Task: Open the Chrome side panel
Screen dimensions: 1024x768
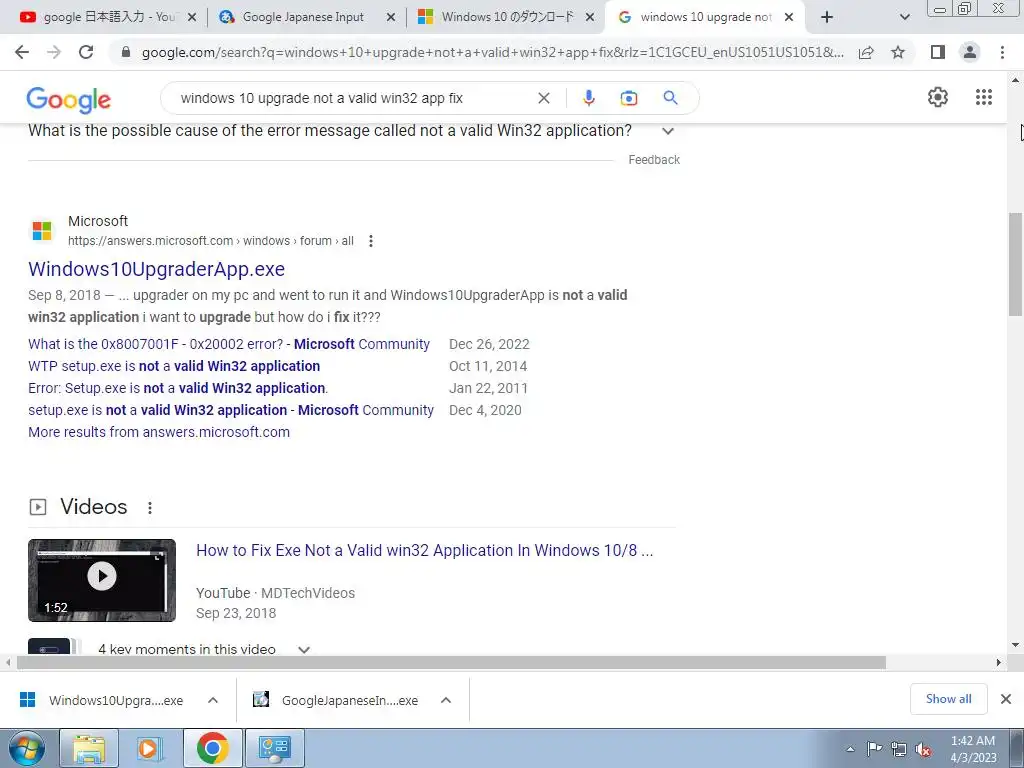Action: 938,52
